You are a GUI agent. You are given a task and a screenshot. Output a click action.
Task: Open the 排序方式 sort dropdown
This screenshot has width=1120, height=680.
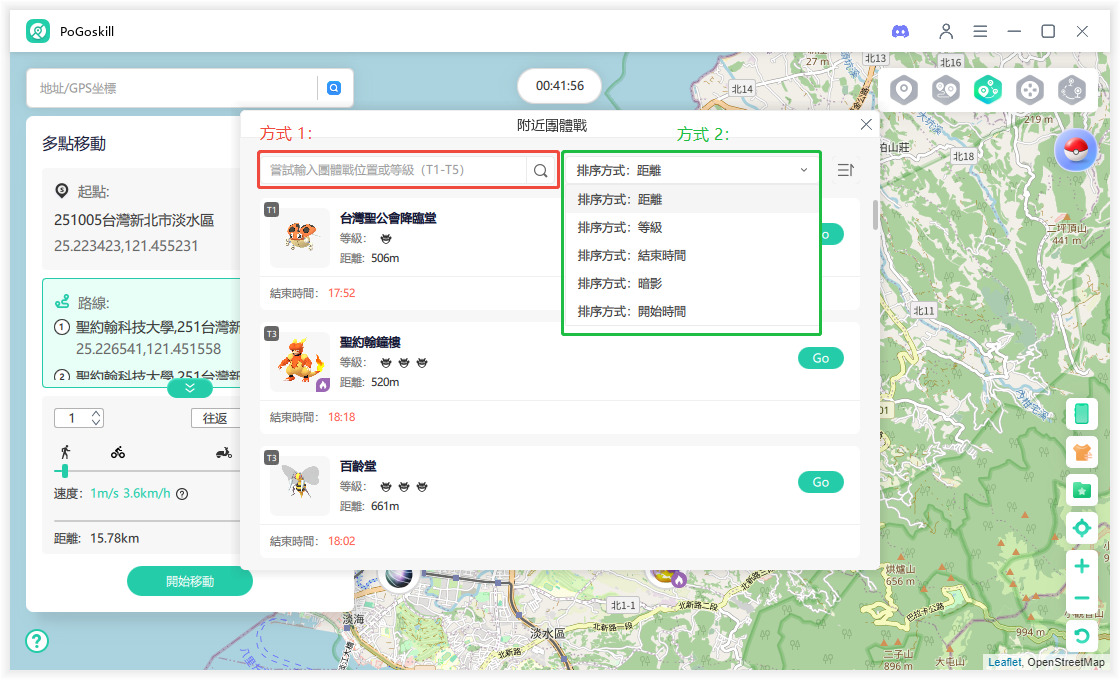click(691, 170)
